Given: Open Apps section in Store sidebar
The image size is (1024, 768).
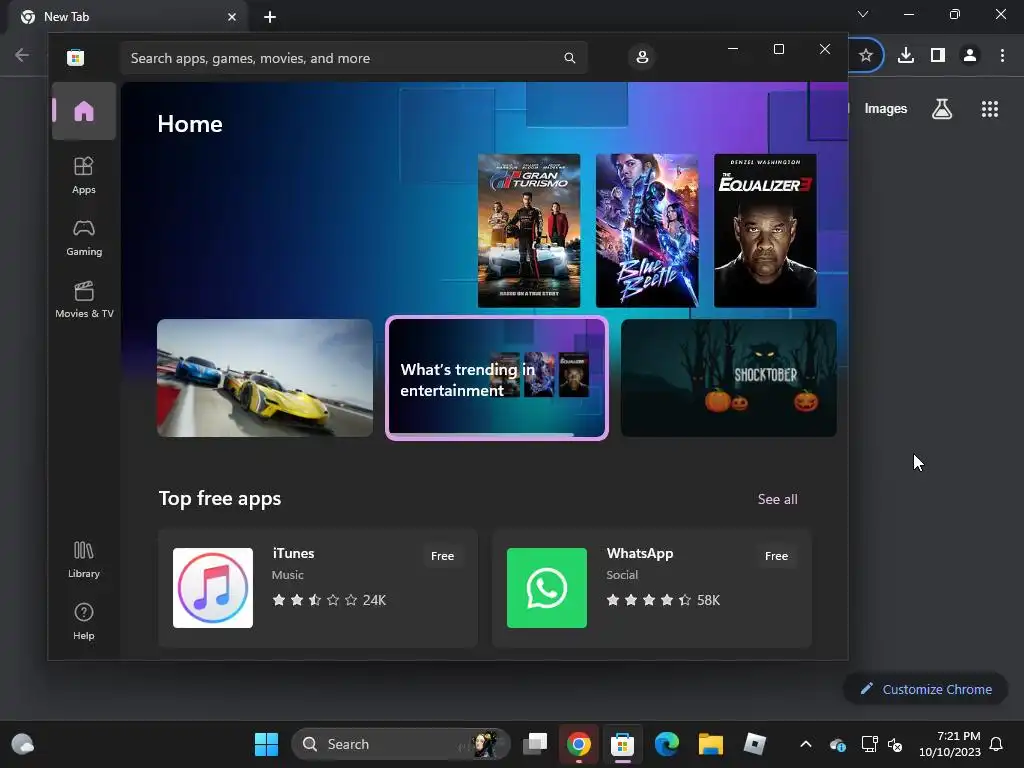Looking at the screenshot, I should click(84, 175).
